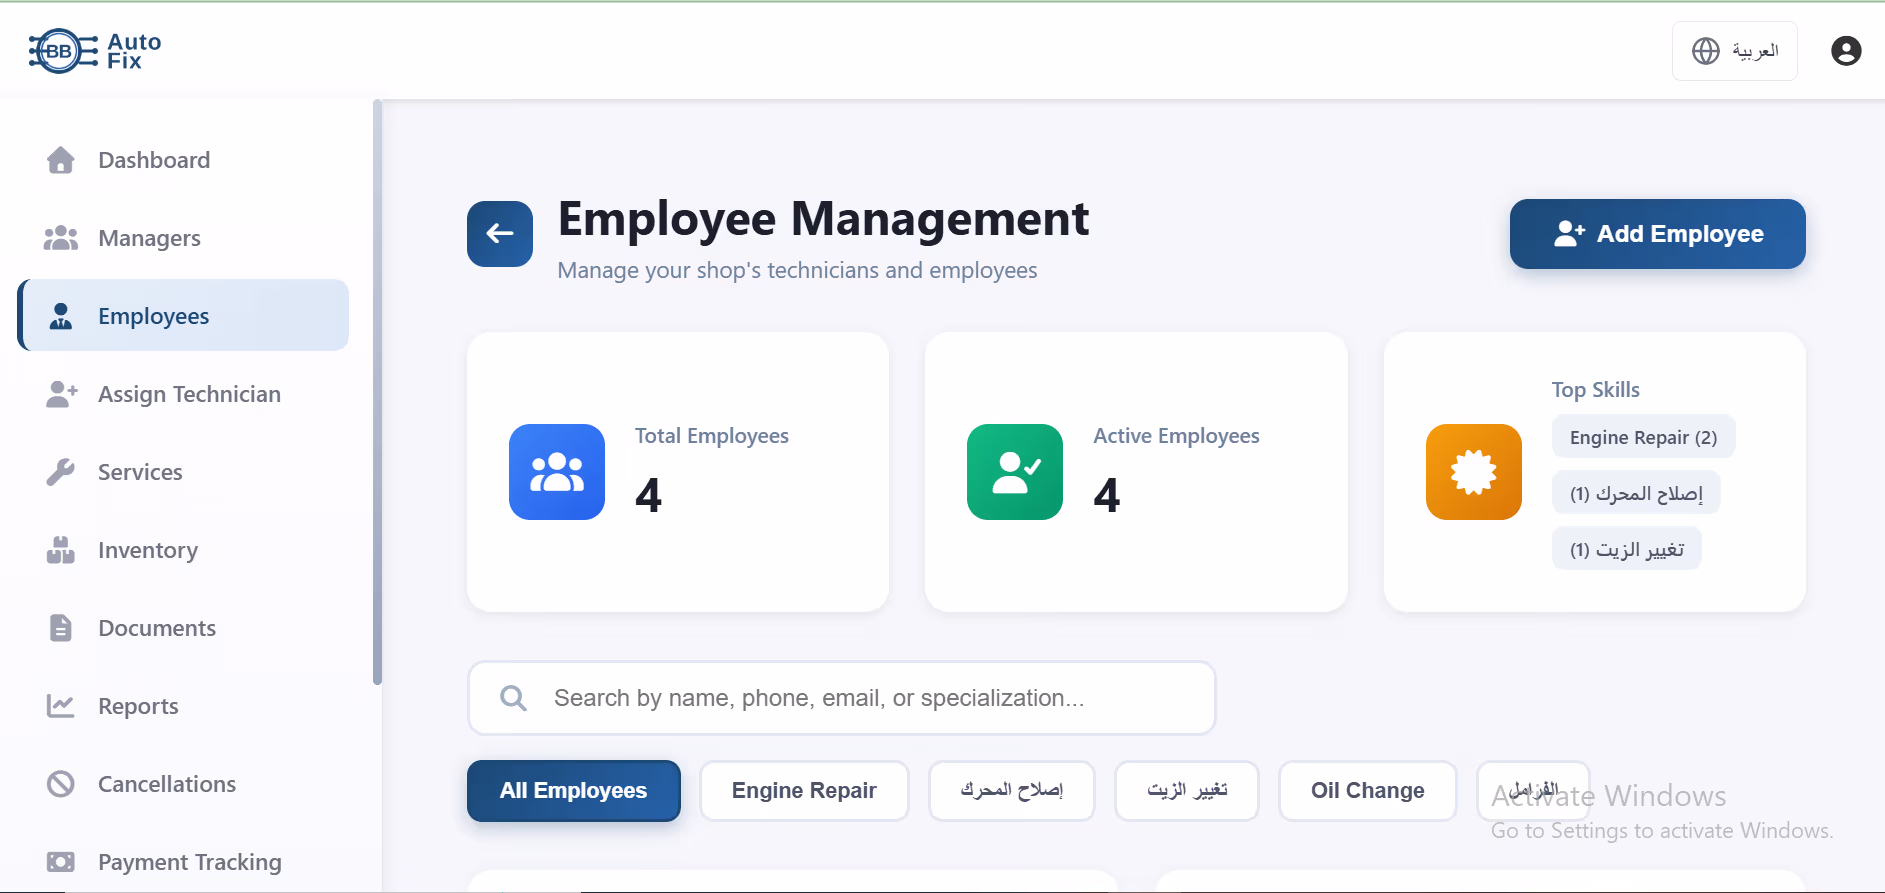This screenshot has height=893, width=1885.
Task: Click the Total Employees count 4
Action: tap(648, 495)
